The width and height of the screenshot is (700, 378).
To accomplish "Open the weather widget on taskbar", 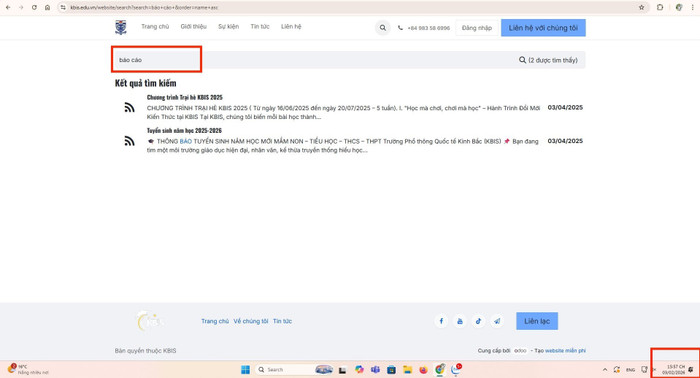I will coord(28,369).
